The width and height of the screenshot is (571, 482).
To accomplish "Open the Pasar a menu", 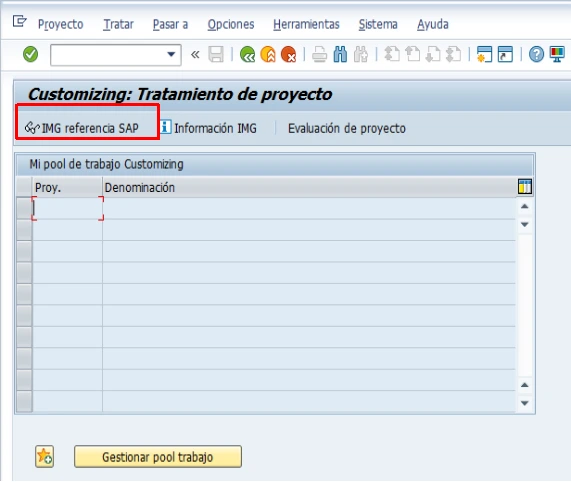I will pyautogui.click(x=170, y=24).
